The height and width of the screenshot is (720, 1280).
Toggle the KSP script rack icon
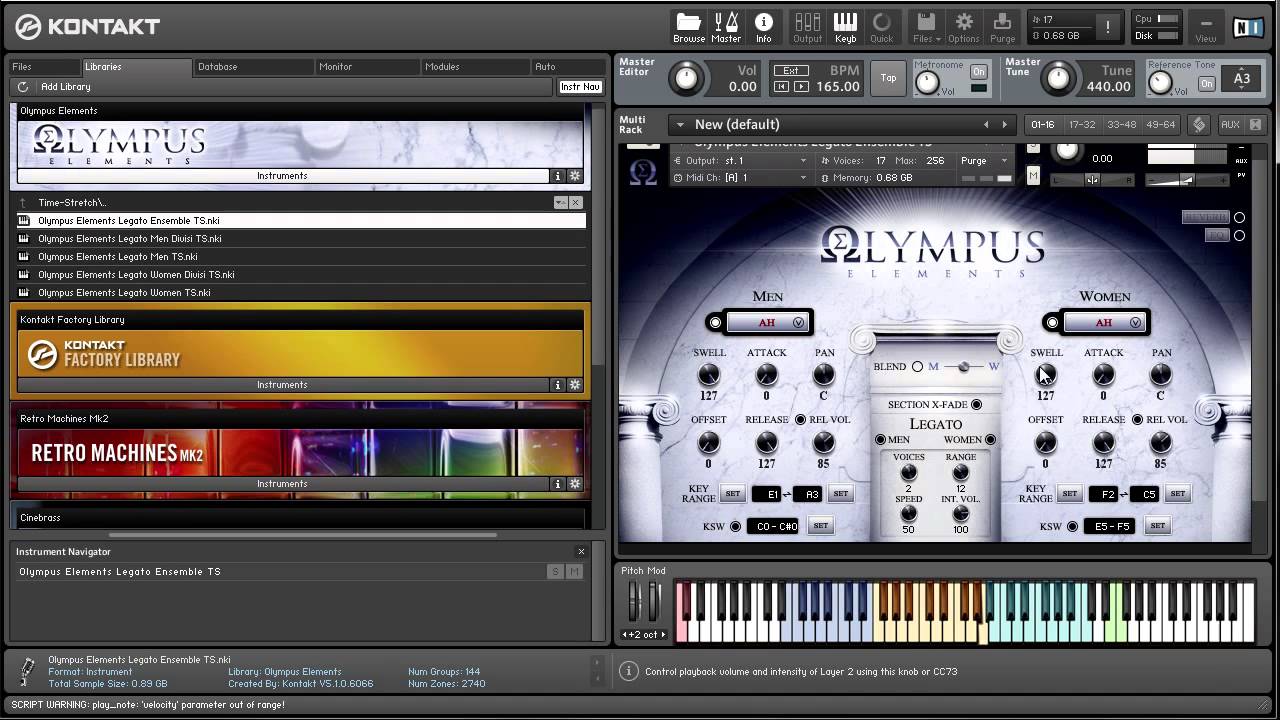pyautogui.click(x=1199, y=124)
